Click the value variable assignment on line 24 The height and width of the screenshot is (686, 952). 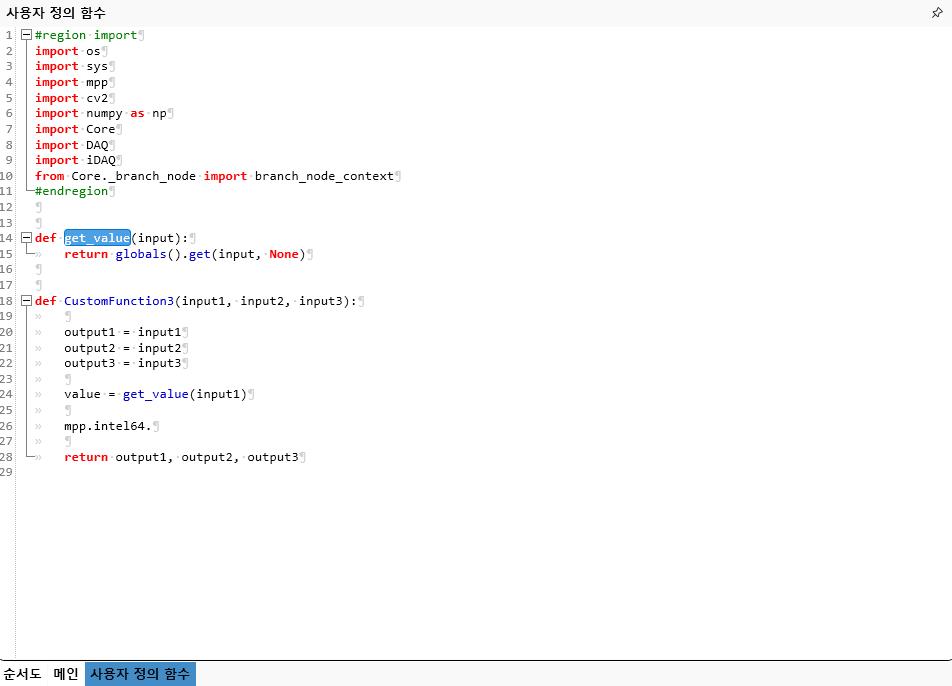pos(82,394)
